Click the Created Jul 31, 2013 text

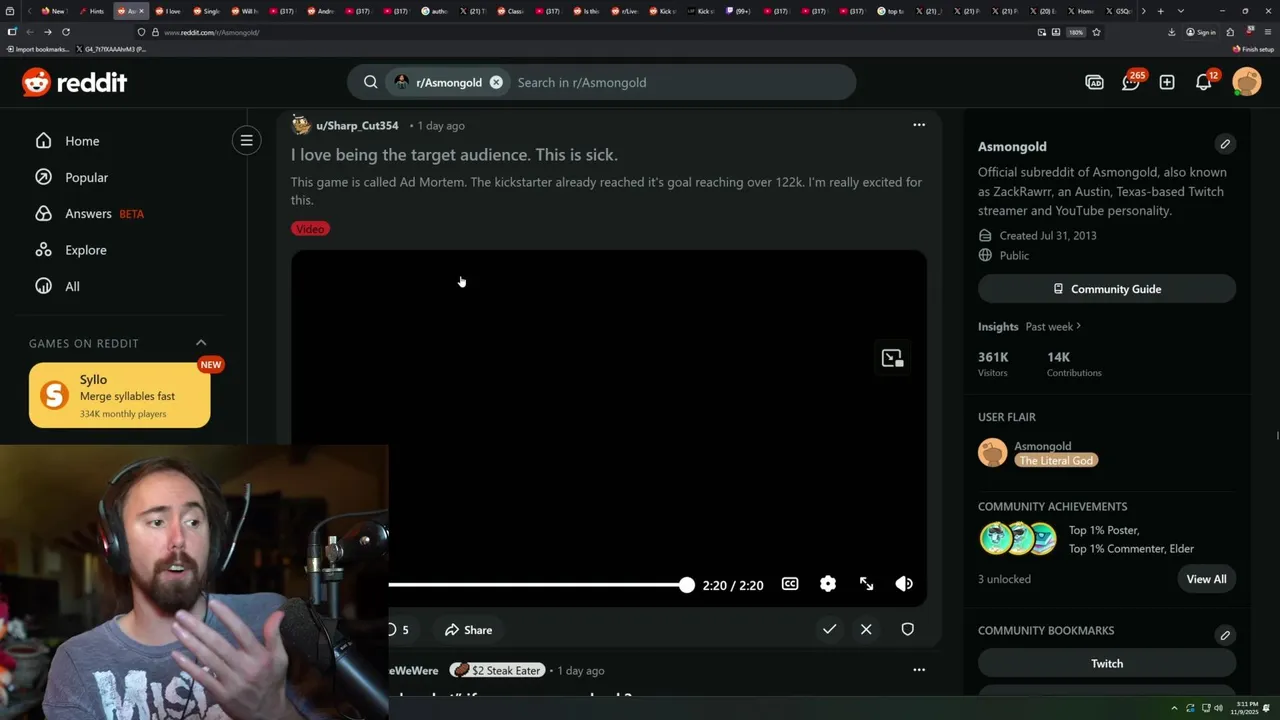1048,236
